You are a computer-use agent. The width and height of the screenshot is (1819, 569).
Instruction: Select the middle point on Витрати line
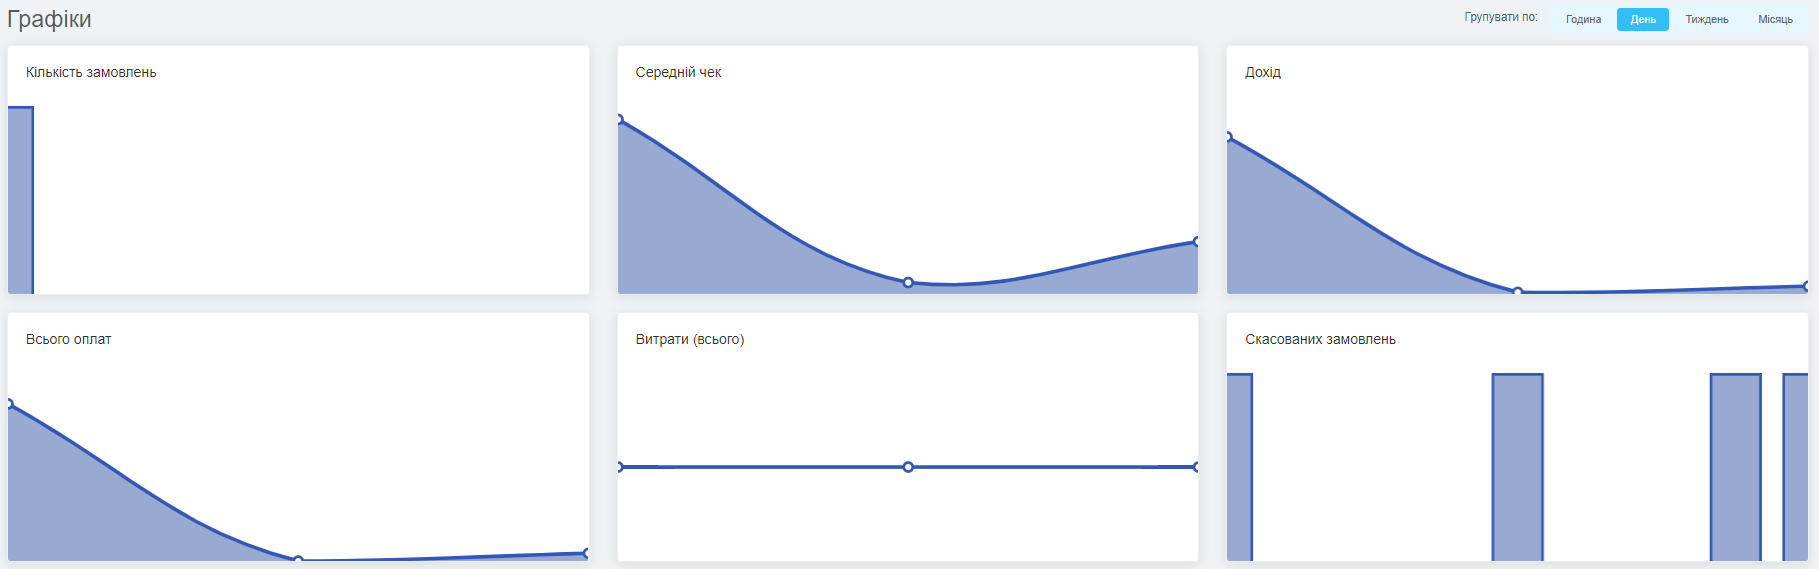tap(908, 467)
